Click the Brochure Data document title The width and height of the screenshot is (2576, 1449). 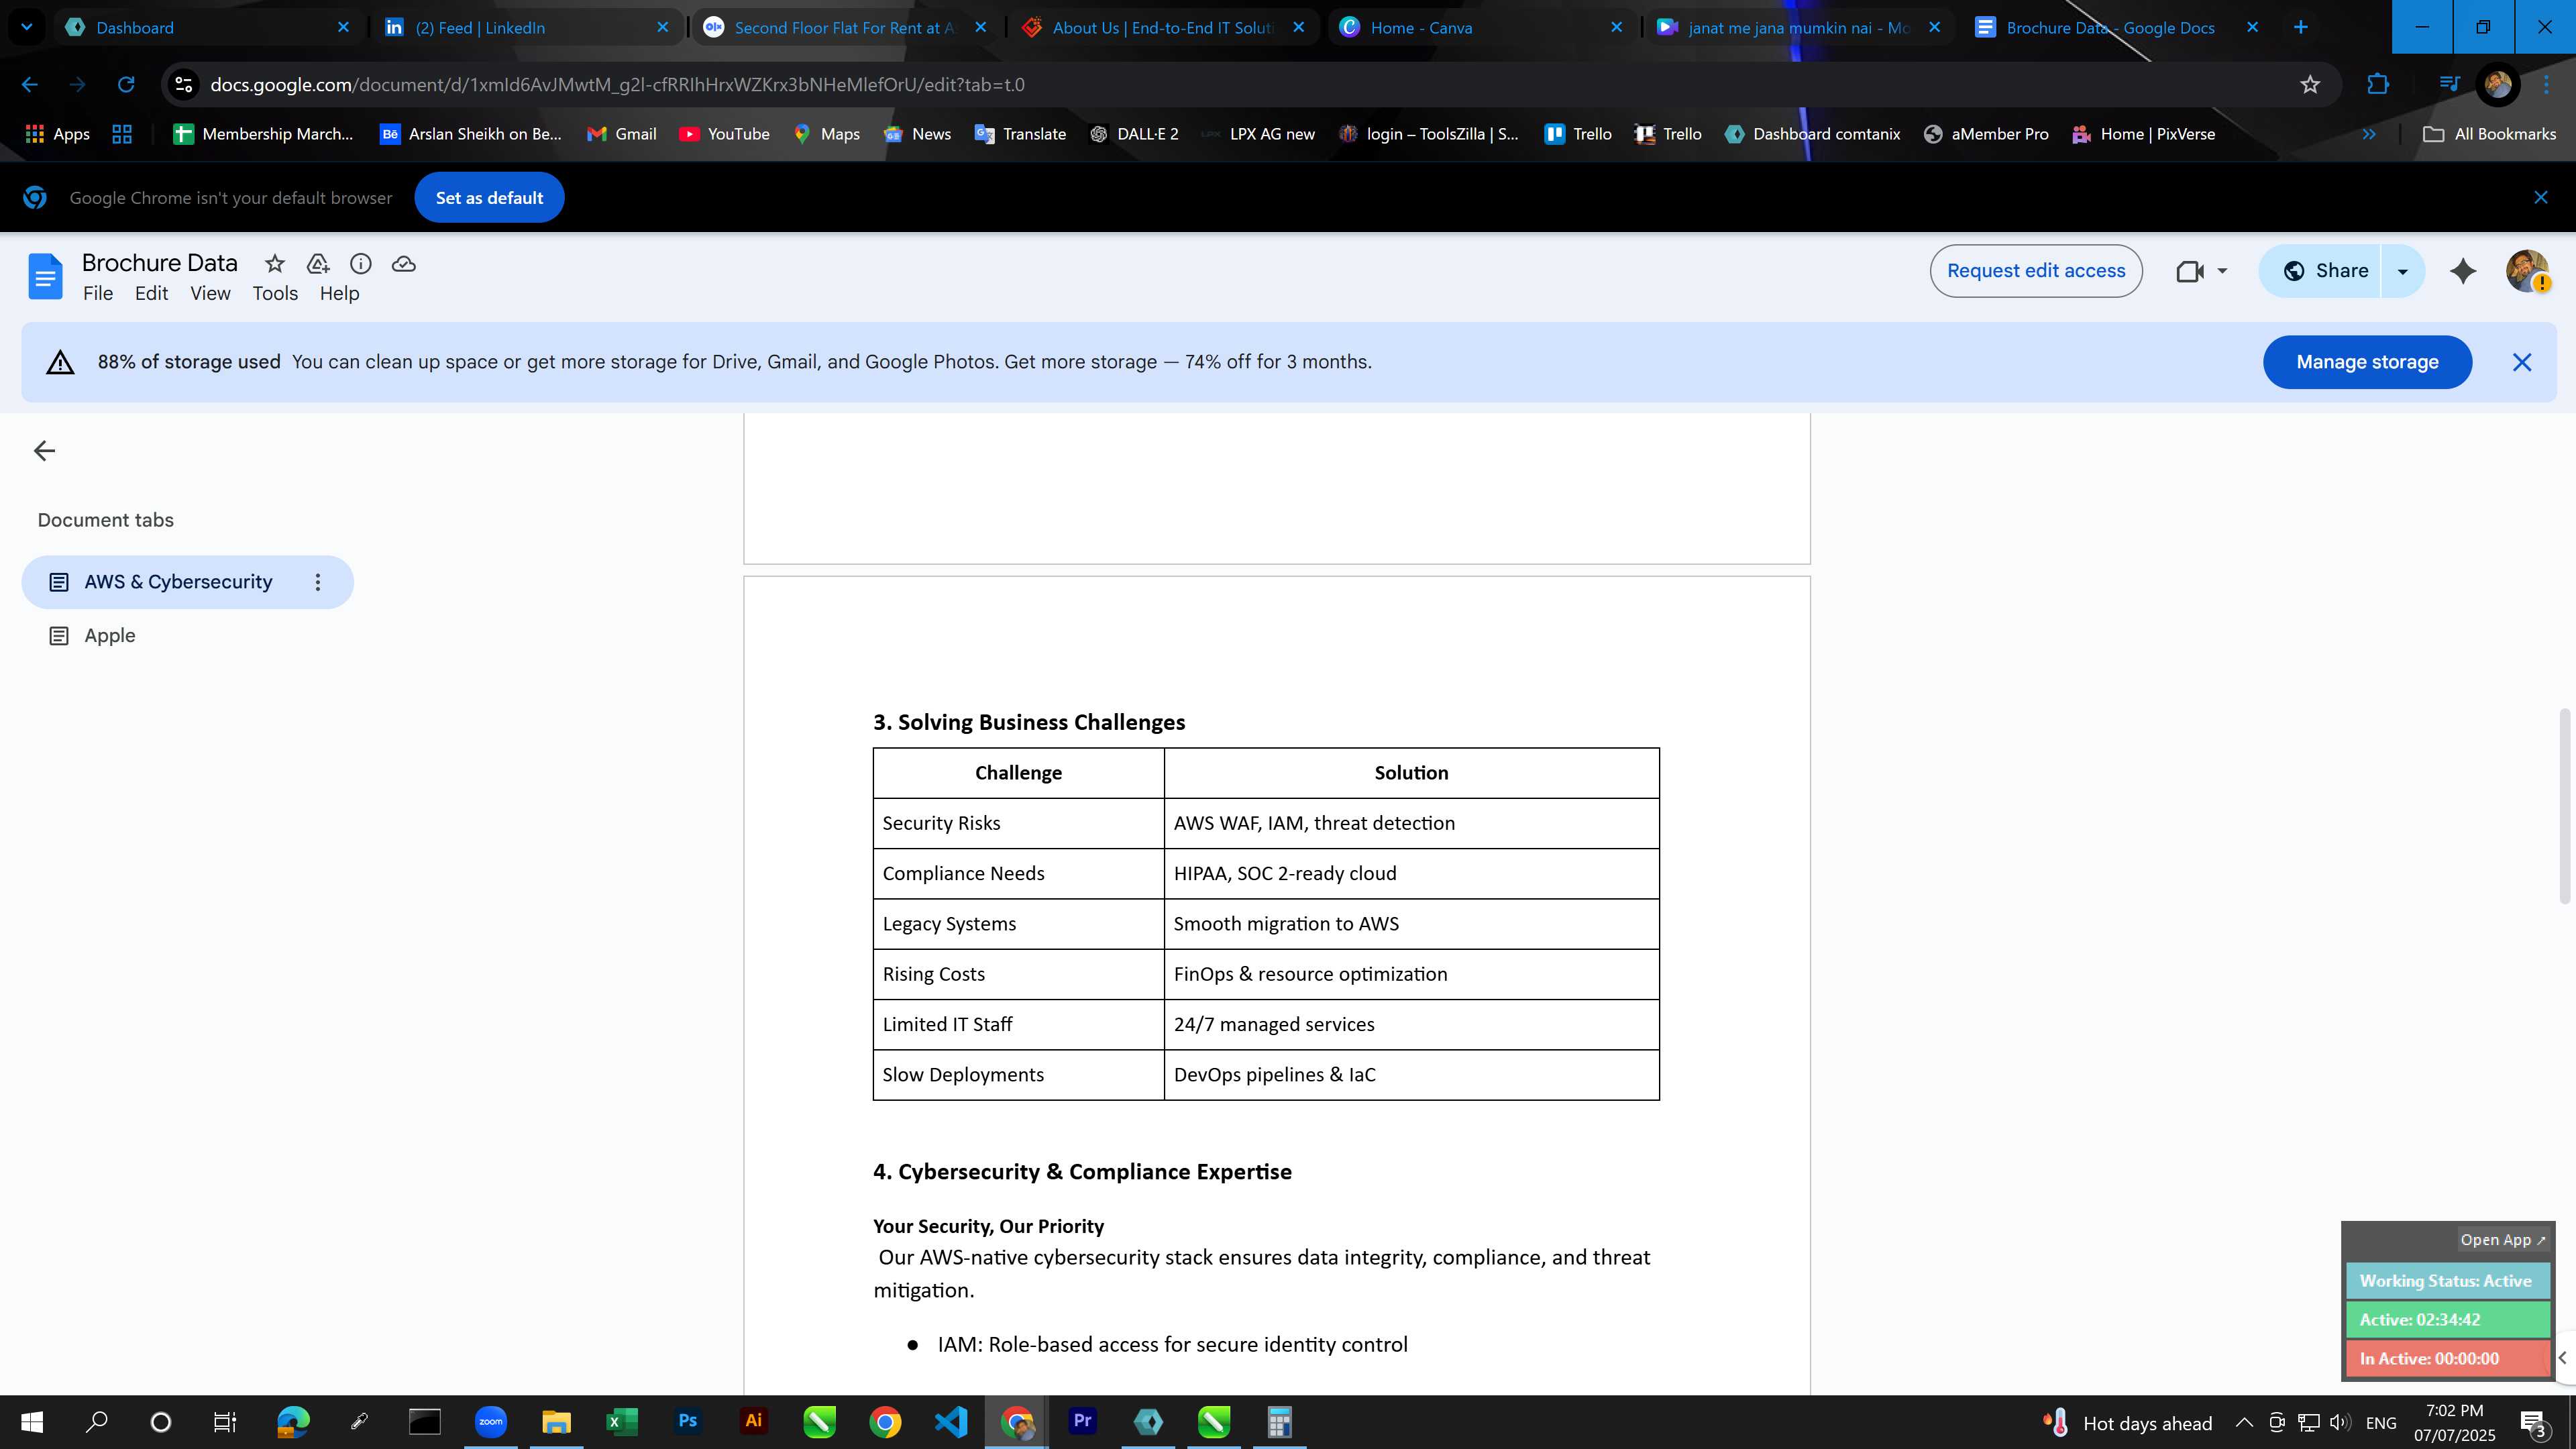160,263
